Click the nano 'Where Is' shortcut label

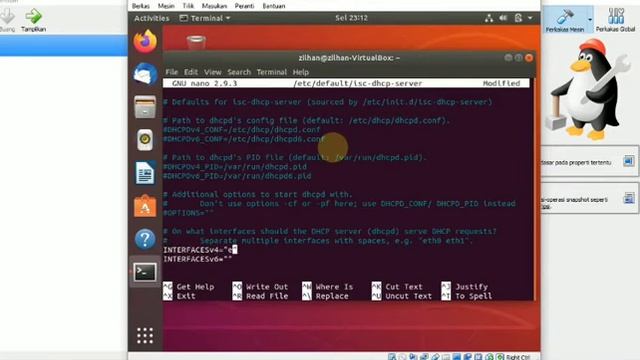334,287
